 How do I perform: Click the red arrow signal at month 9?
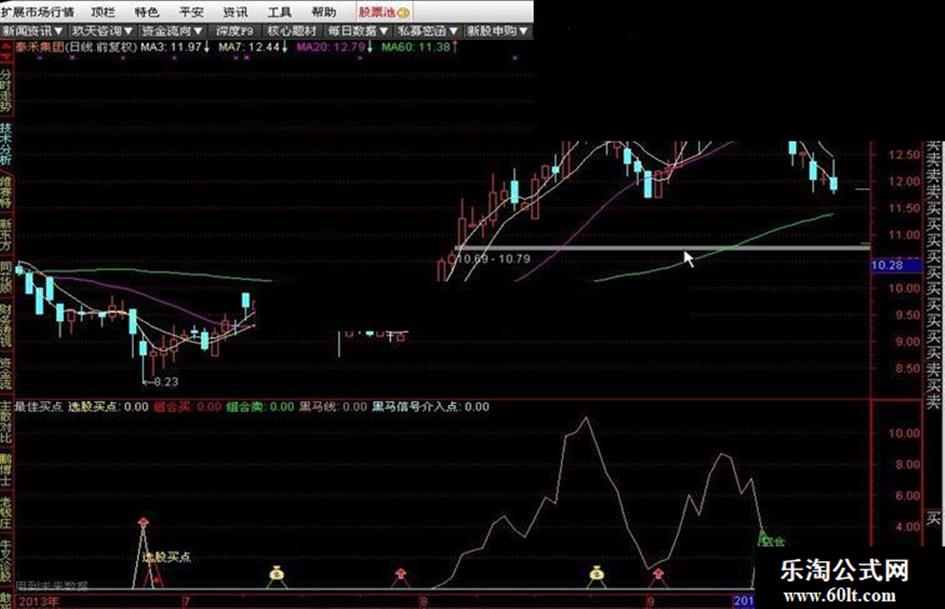tap(658, 573)
